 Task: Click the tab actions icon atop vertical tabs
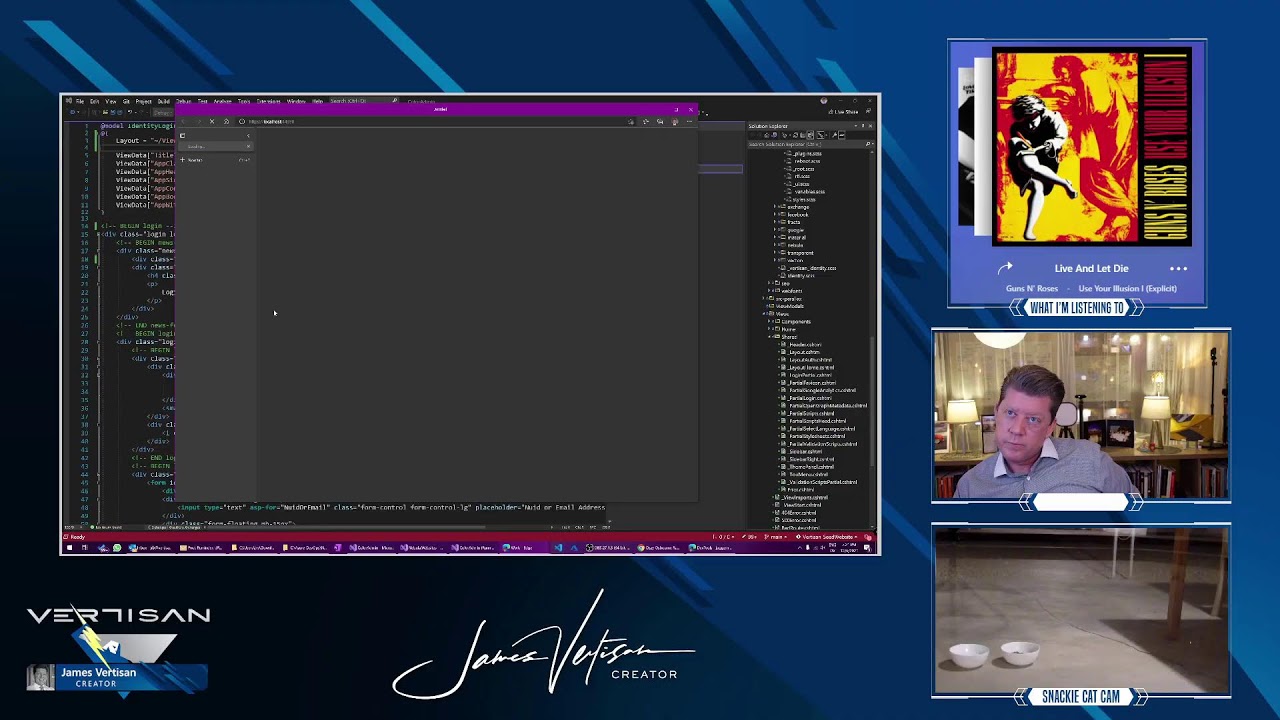[x=182, y=136]
